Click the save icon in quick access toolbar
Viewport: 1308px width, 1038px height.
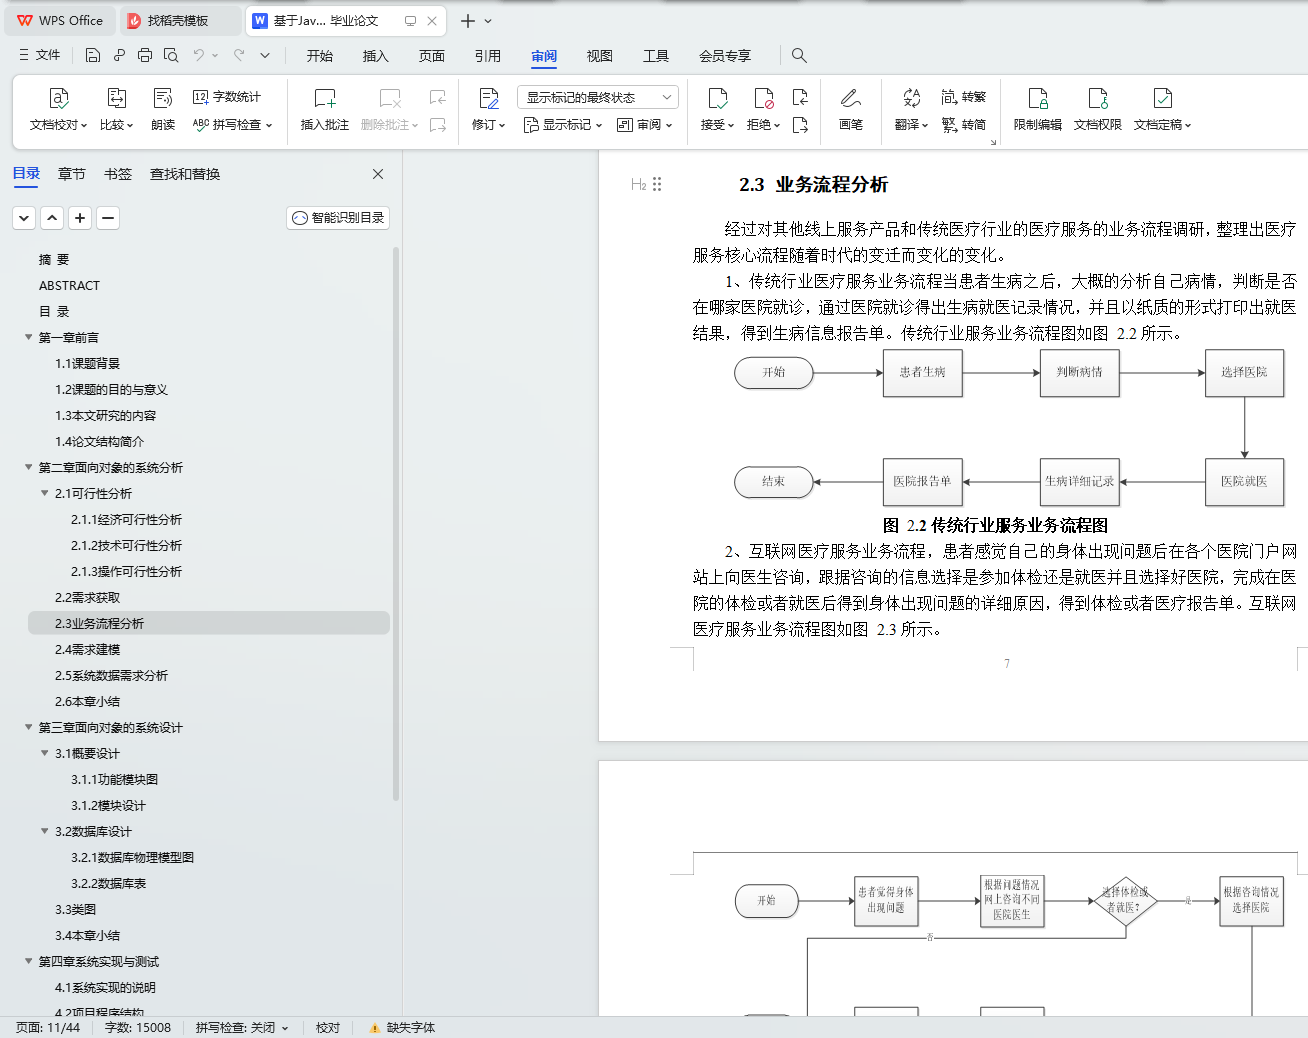[x=93, y=55]
